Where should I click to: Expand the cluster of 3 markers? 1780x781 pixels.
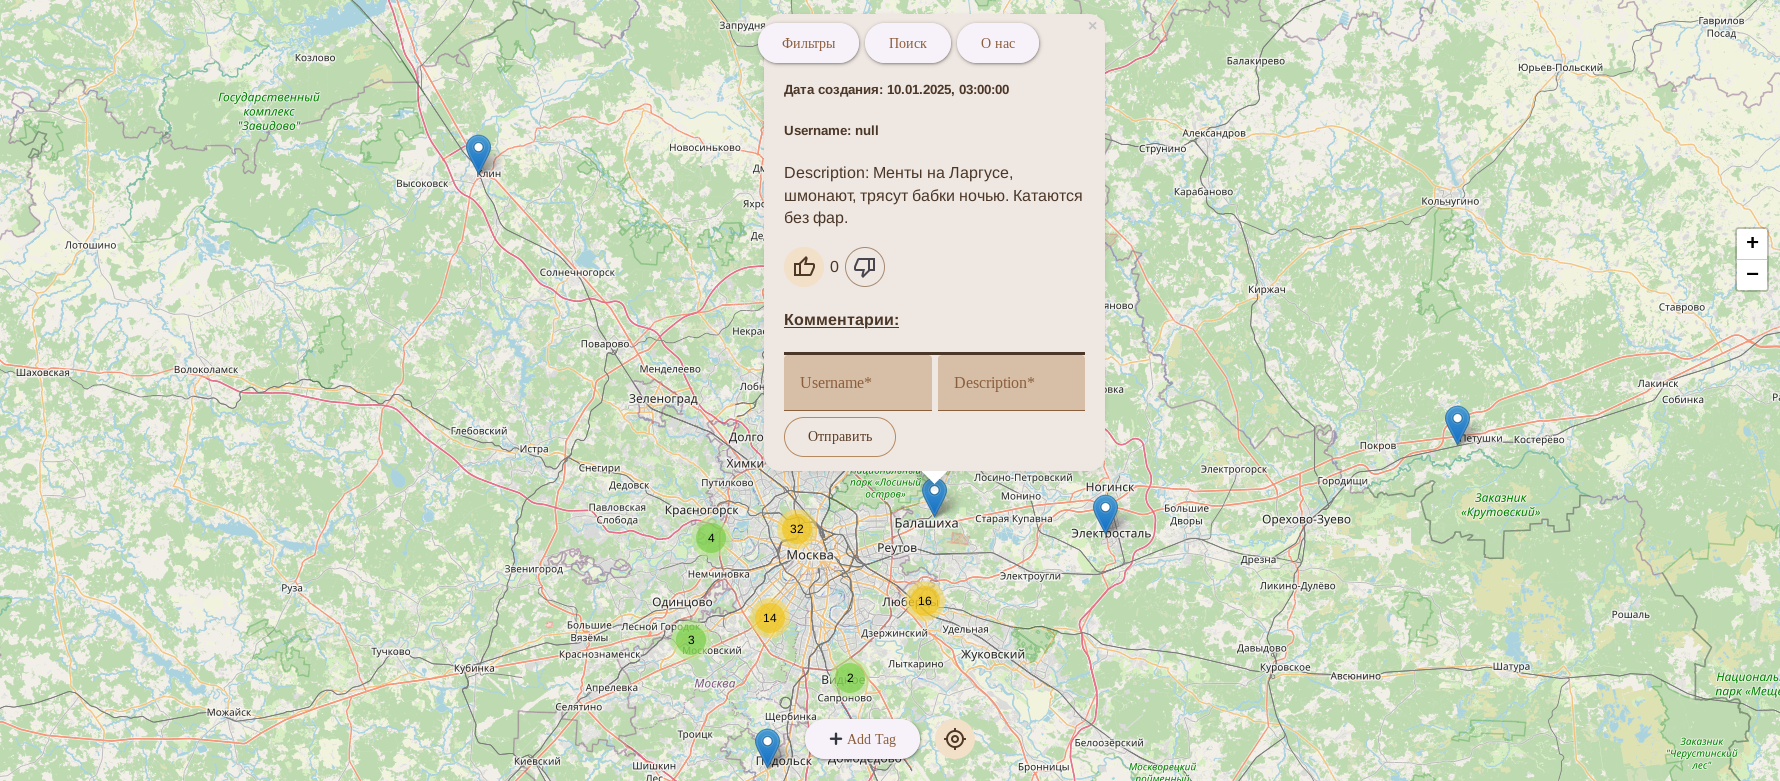[x=691, y=640]
